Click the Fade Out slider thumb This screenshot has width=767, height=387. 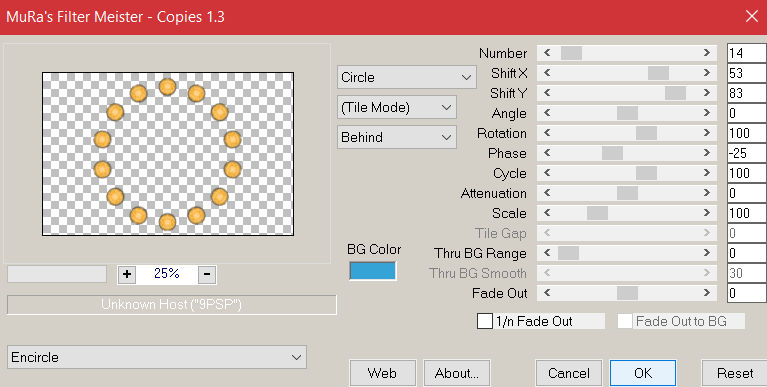[x=628, y=293]
